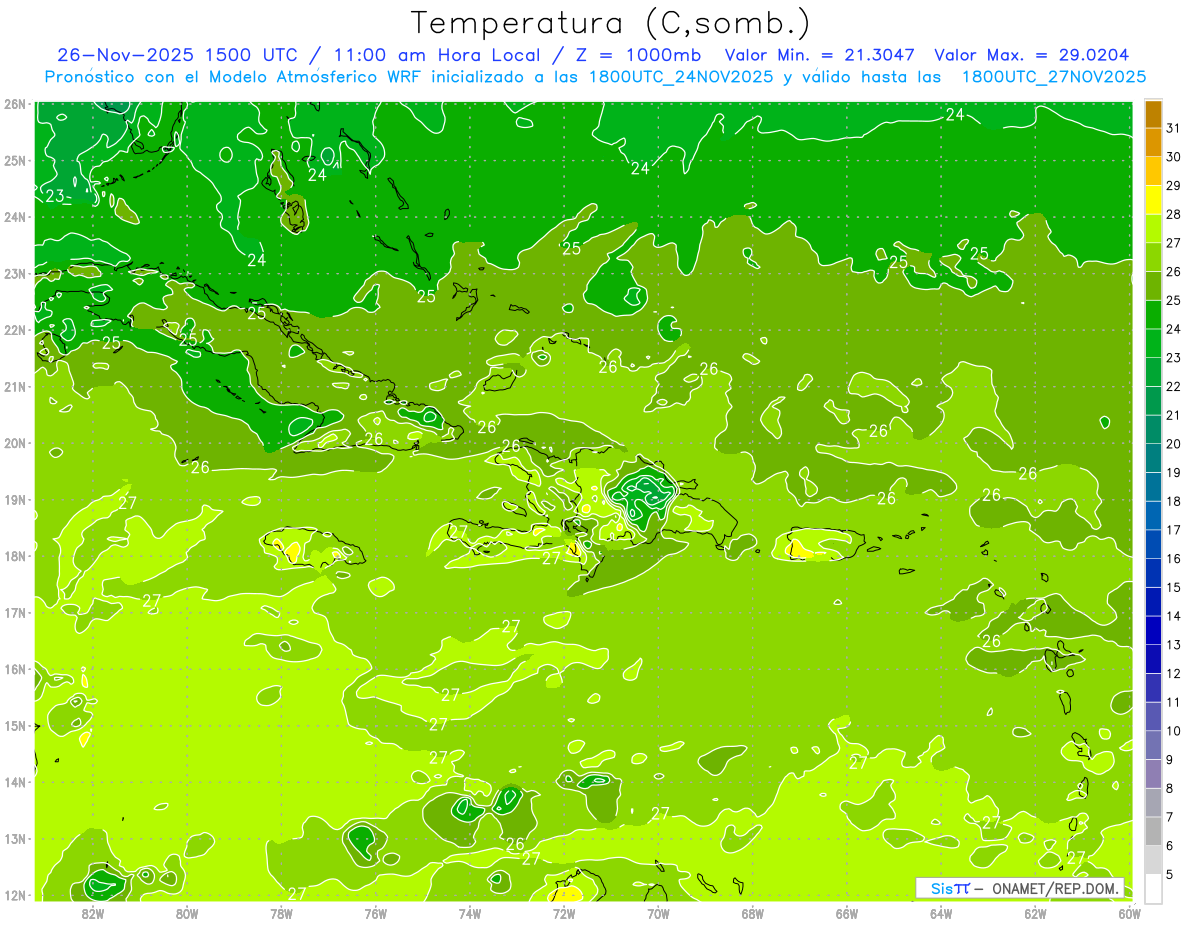The image size is (1200, 927).
Task: Click the 19N latitude axis label
Action: click(14, 499)
